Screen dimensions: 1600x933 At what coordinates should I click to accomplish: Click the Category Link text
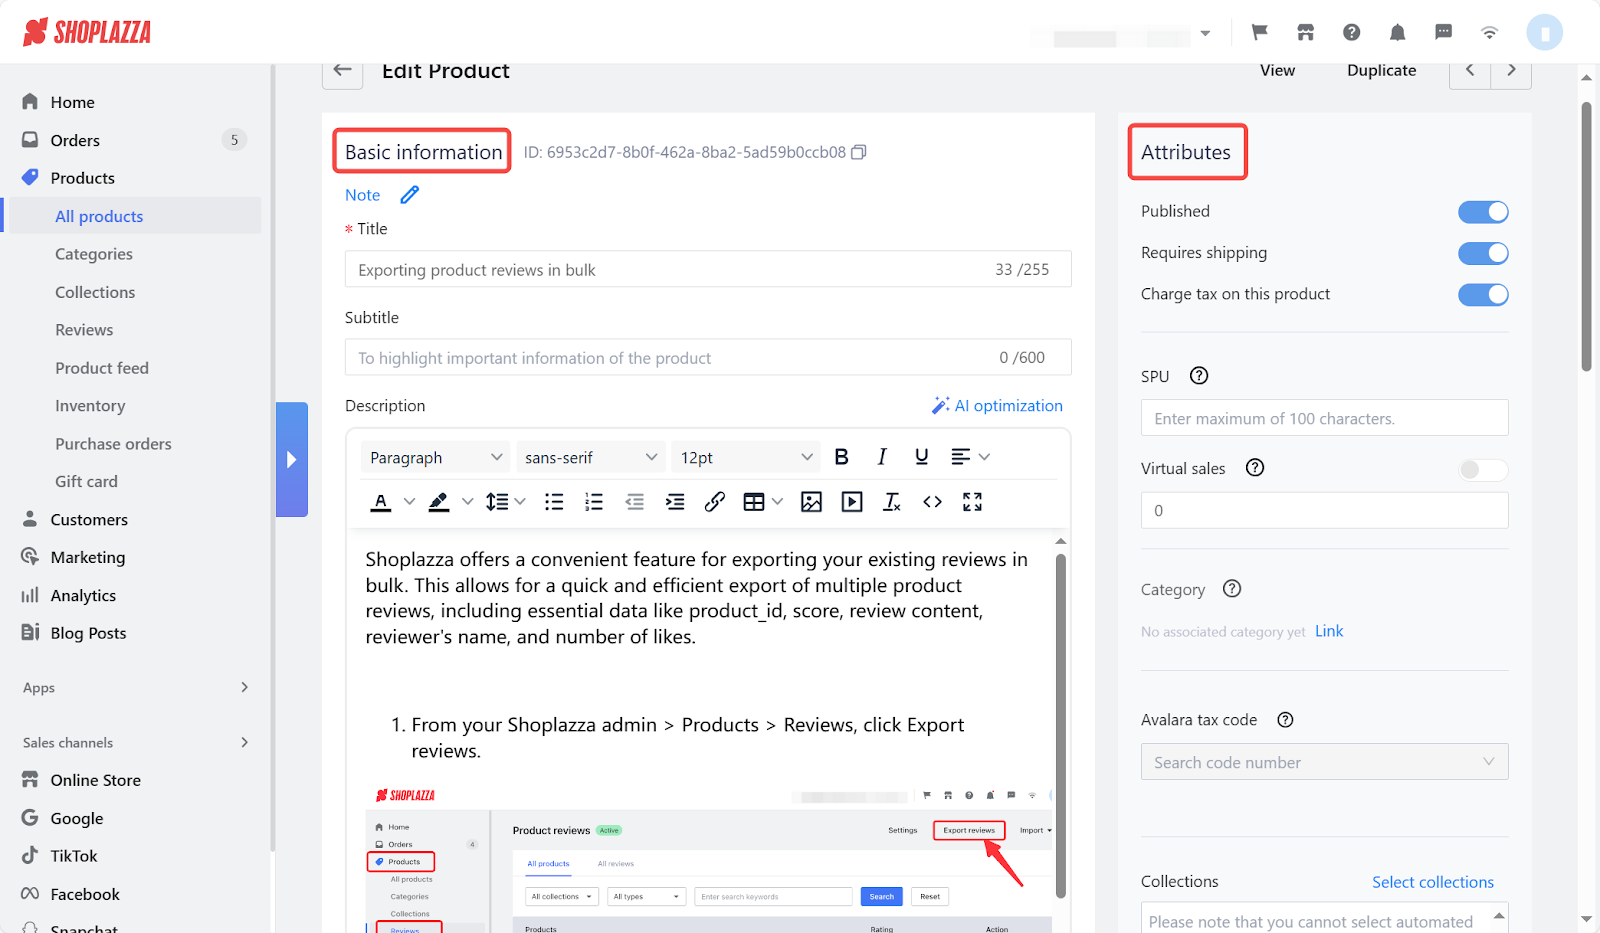click(1329, 631)
